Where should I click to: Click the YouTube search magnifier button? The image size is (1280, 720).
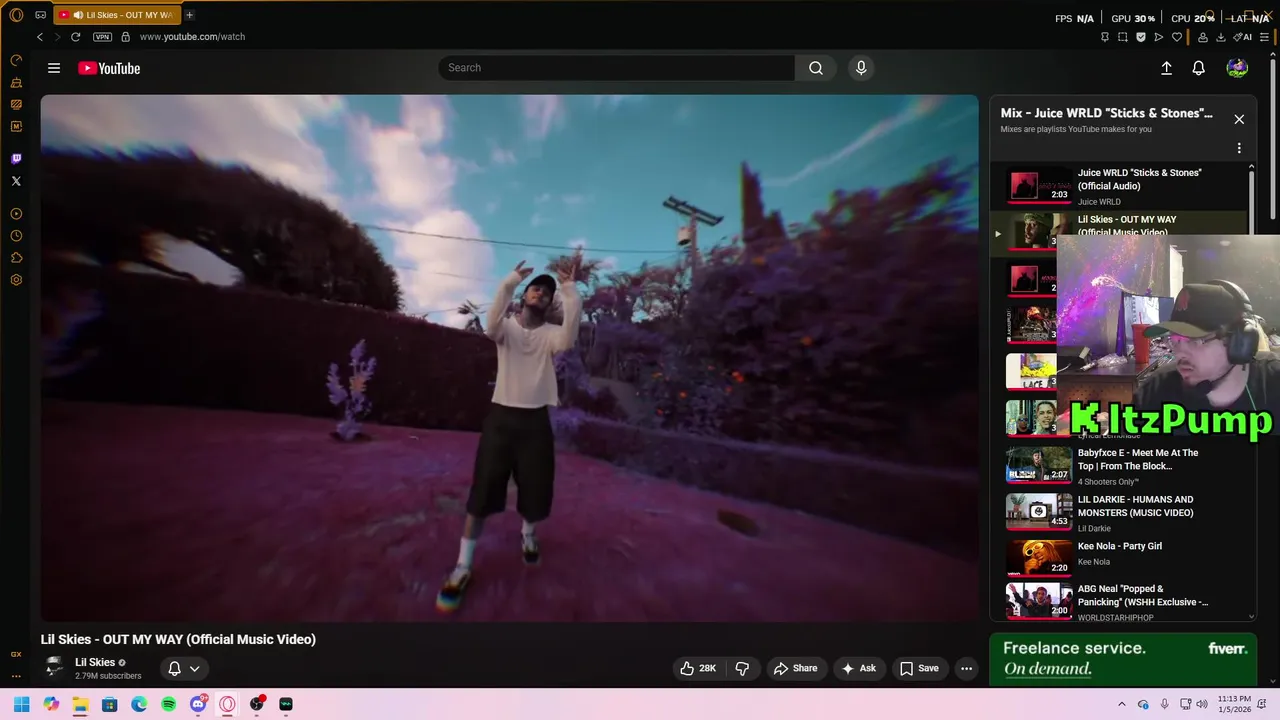pyautogui.click(x=816, y=68)
